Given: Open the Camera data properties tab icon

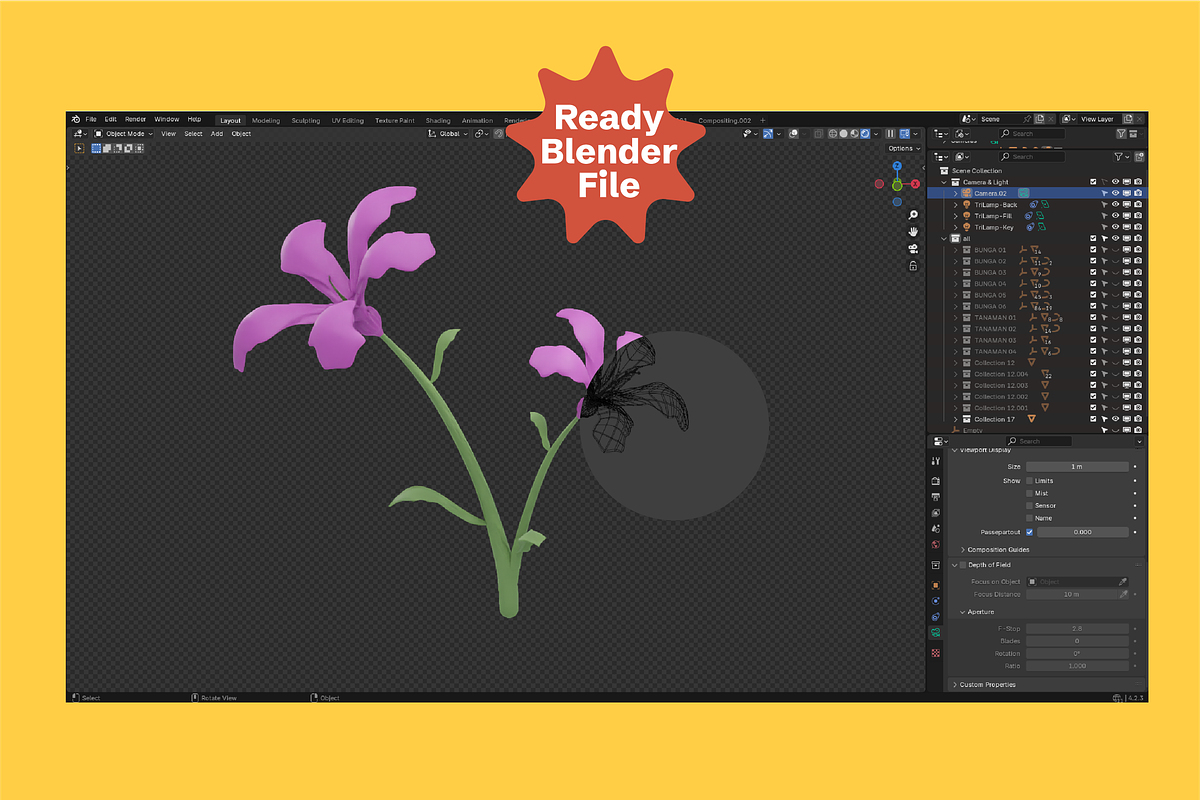Looking at the screenshot, I should click(x=936, y=633).
